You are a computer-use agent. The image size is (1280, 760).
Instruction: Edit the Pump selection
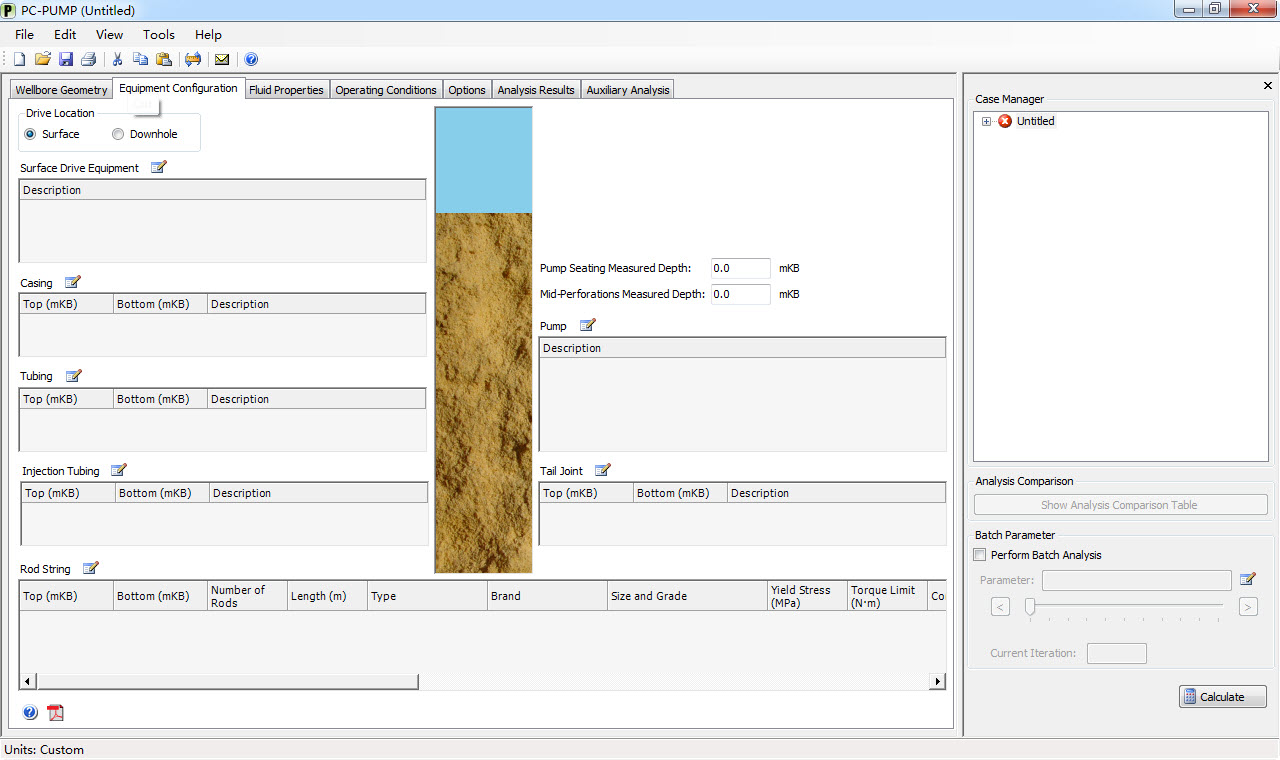click(588, 325)
